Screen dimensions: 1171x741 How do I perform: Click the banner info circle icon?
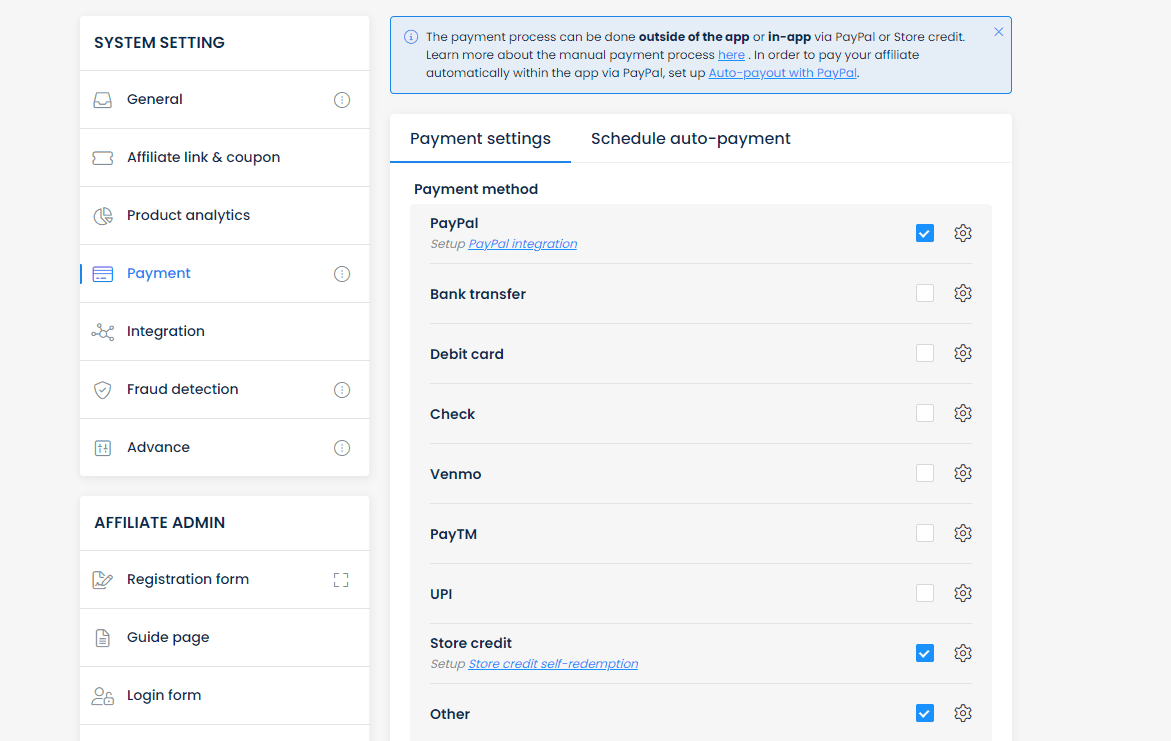411,37
